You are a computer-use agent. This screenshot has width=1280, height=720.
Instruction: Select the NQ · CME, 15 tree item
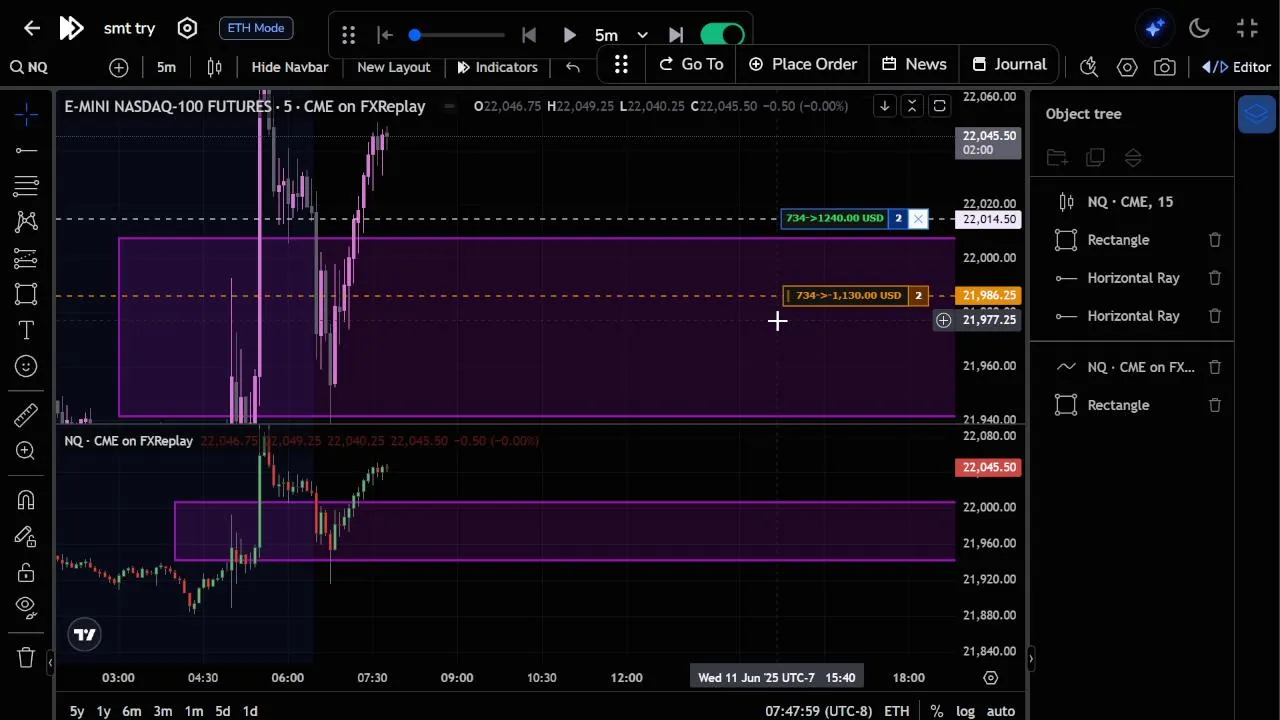1132,202
